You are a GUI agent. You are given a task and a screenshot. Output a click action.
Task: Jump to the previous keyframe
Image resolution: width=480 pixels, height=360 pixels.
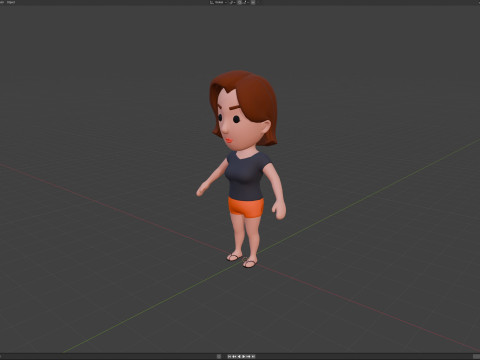point(234,356)
